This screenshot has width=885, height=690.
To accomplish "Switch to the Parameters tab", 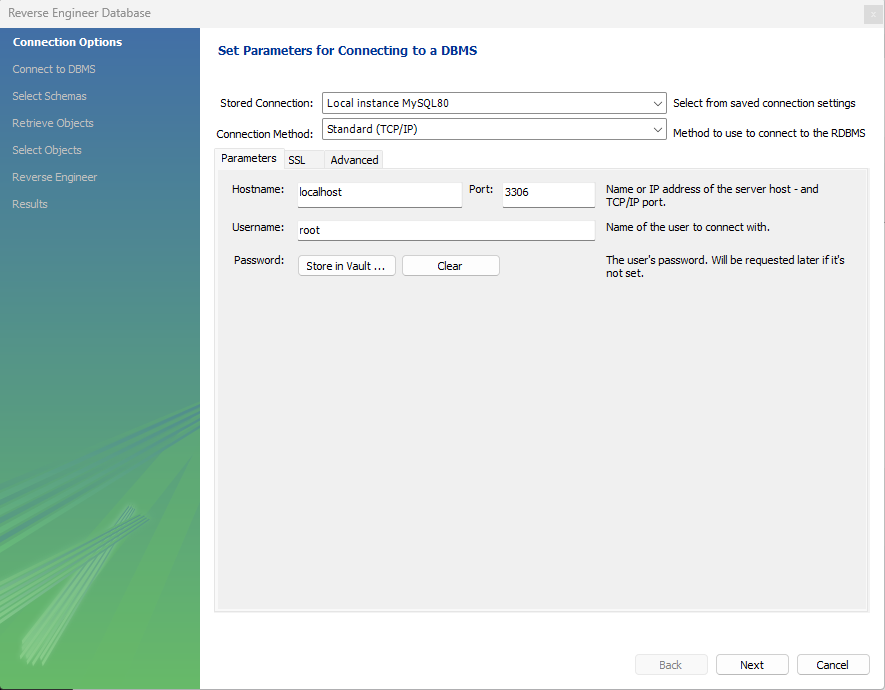I will [249, 159].
